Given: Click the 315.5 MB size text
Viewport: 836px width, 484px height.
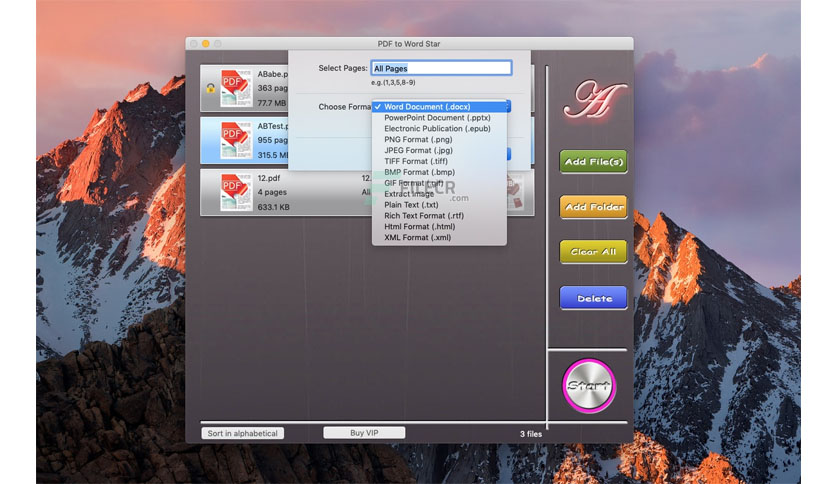Looking at the screenshot, I should (273, 155).
